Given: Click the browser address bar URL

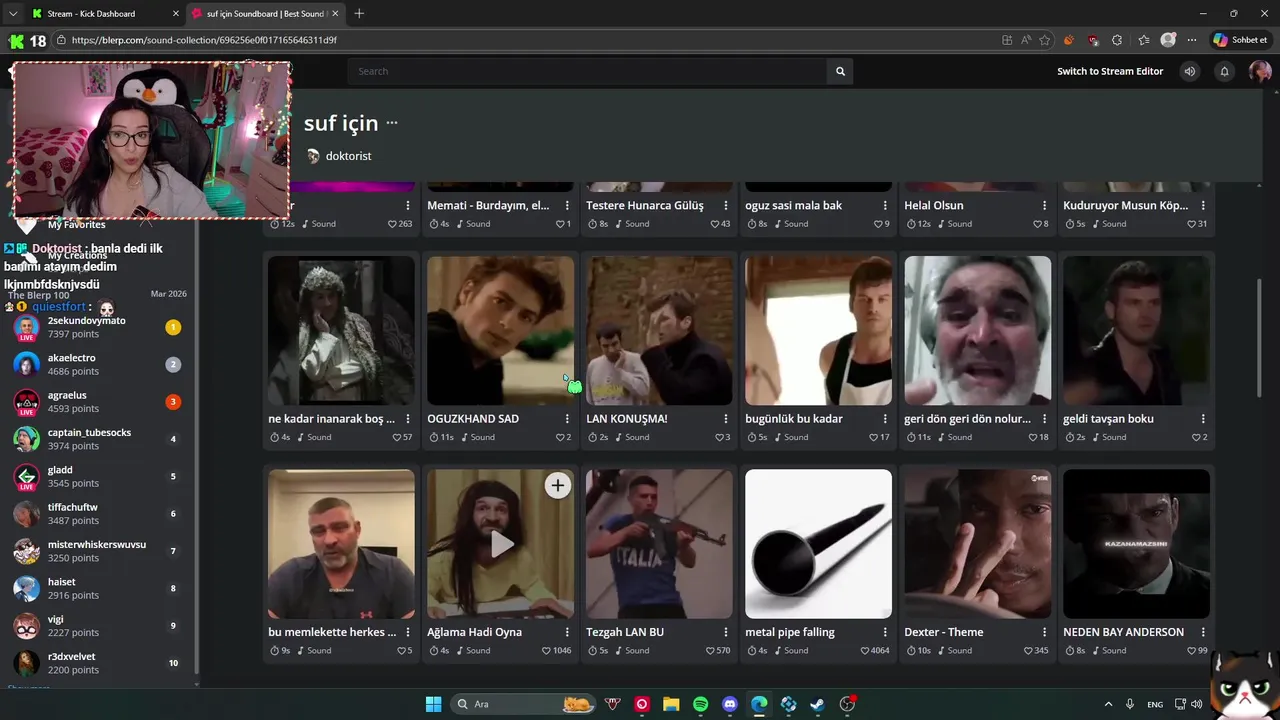Looking at the screenshot, I should click(204, 40).
